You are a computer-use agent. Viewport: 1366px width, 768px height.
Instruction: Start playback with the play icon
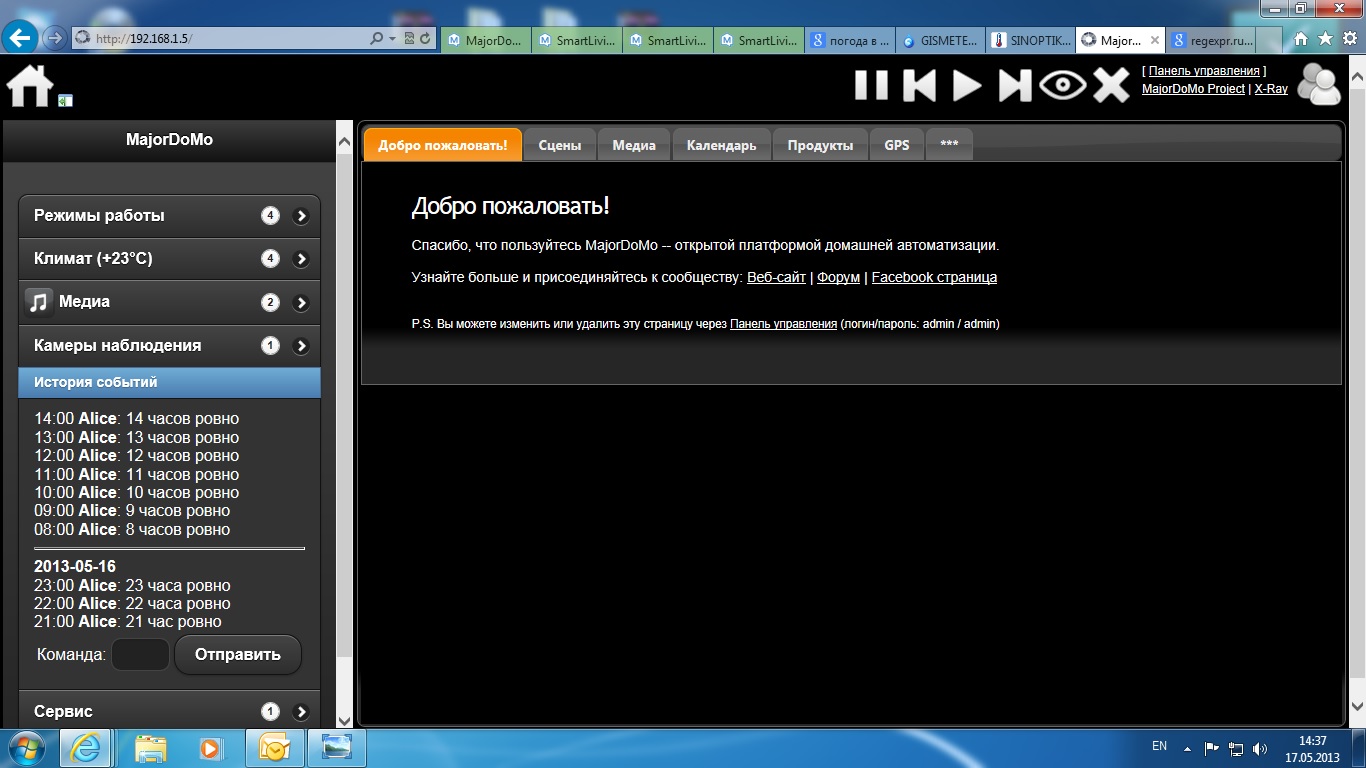[966, 85]
